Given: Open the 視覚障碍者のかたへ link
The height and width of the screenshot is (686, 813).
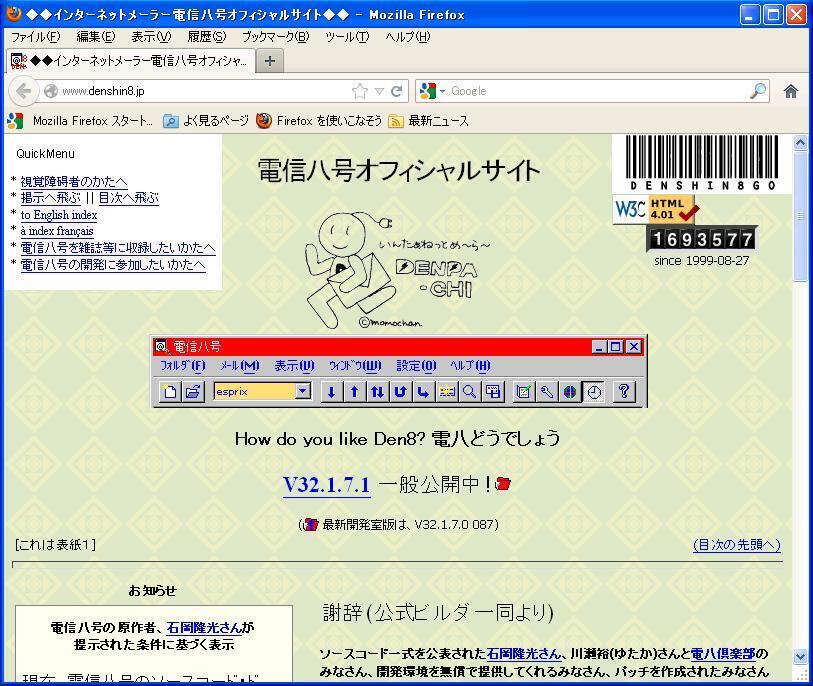Looking at the screenshot, I should tap(74, 181).
